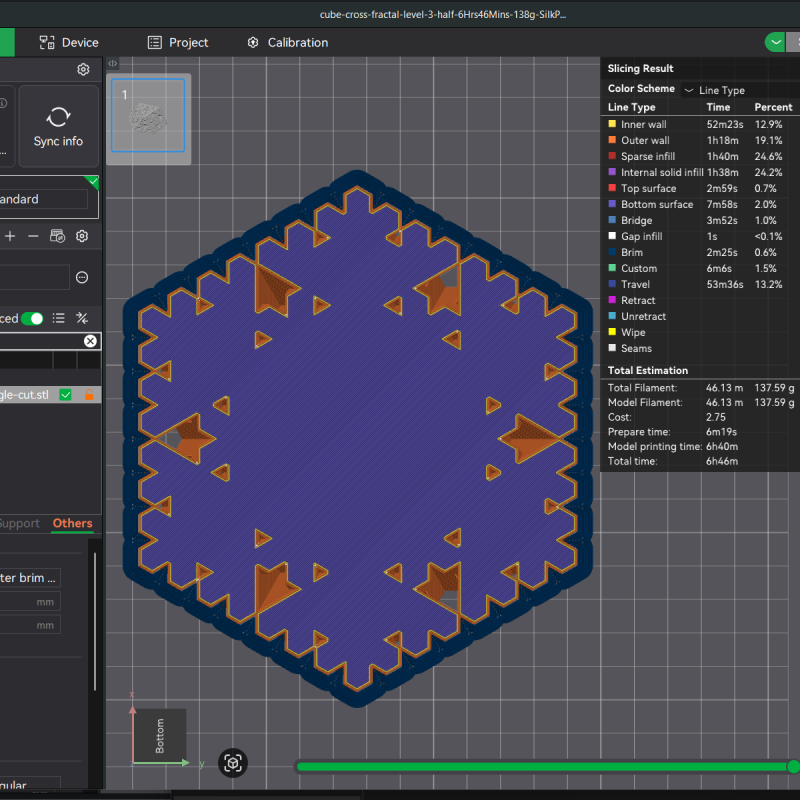Image resolution: width=800 pixels, height=800 pixels.
Task: Click the Inner wall yellow color swatch
Action: [x=612, y=124]
